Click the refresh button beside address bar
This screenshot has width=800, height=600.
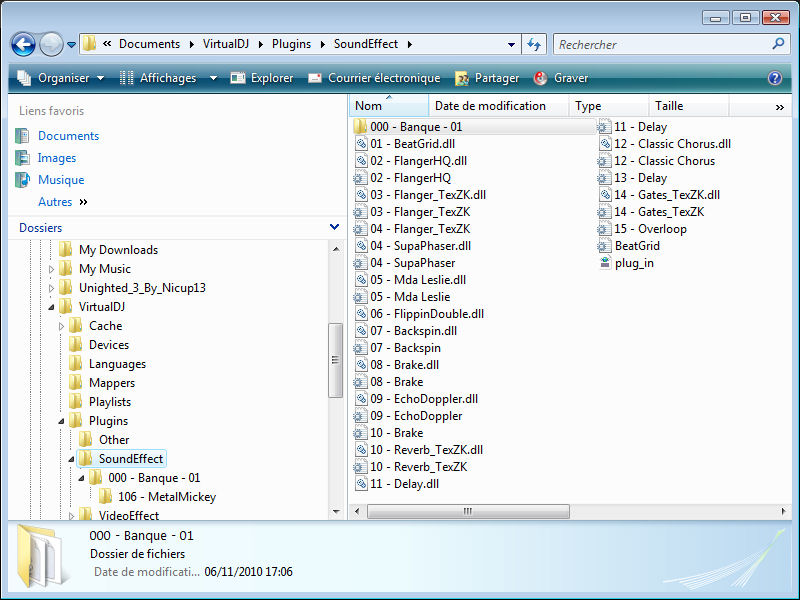click(x=534, y=44)
